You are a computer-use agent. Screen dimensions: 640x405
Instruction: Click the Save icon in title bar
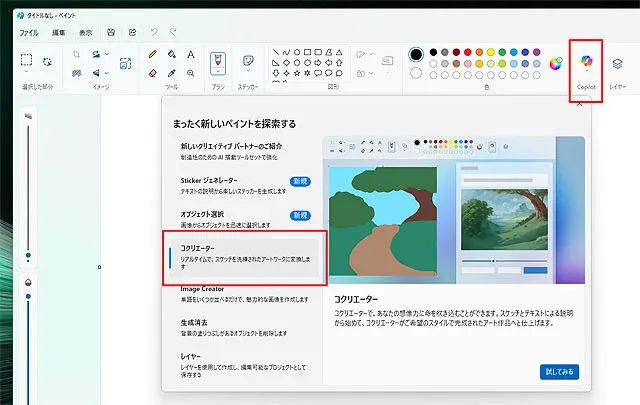pos(110,32)
